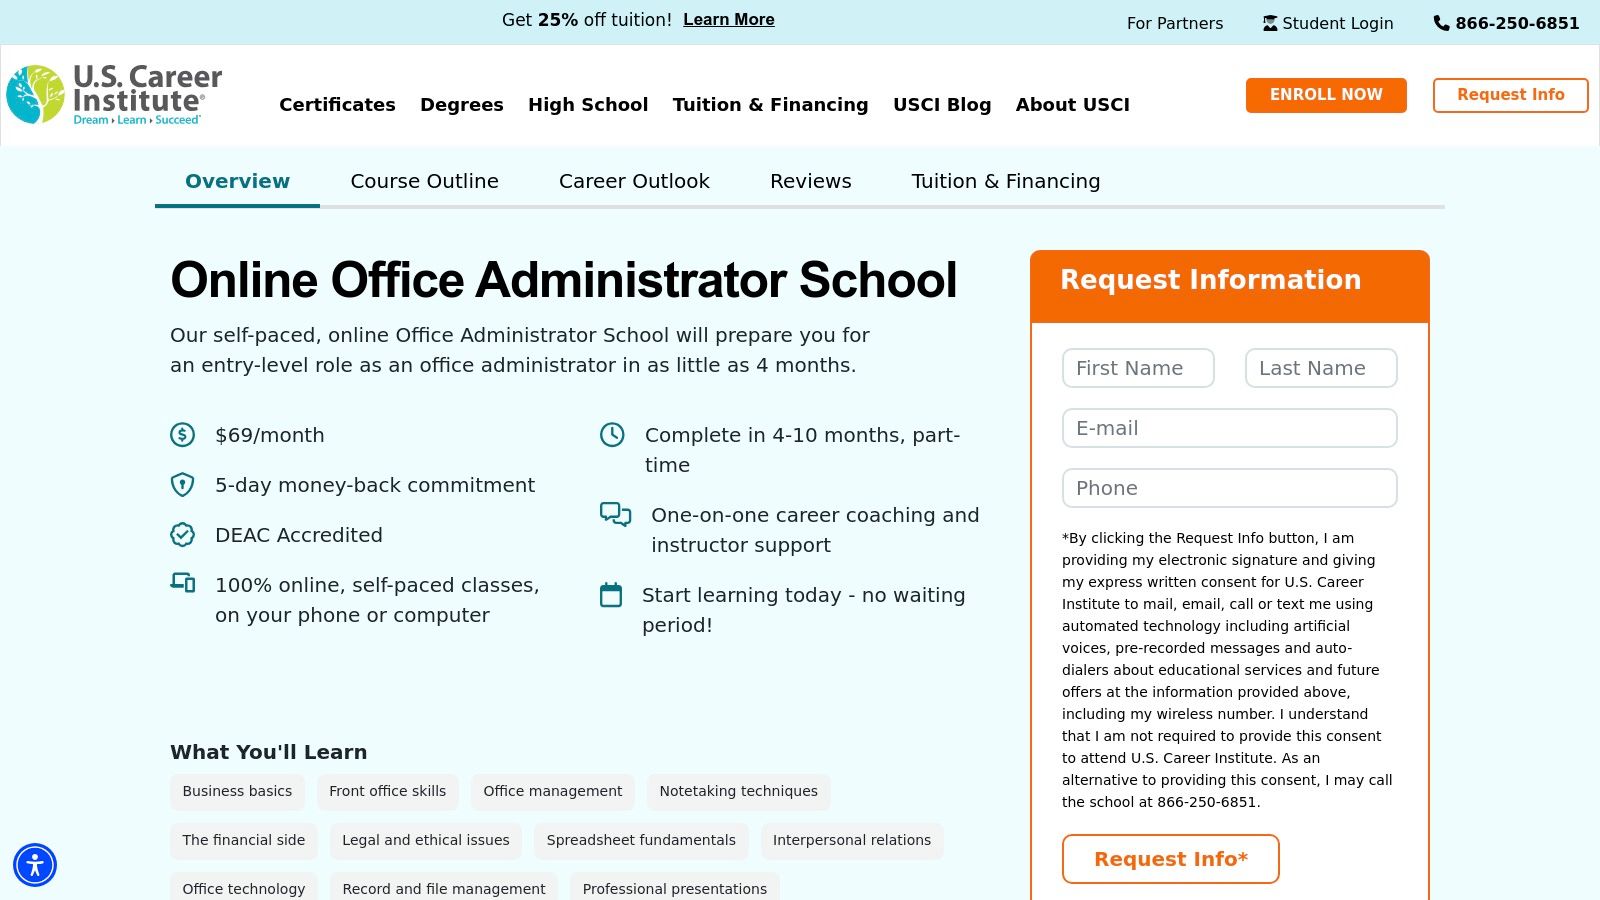Click the phone icon beside 866-250-6851
The height and width of the screenshot is (900, 1600).
[x=1440, y=22]
